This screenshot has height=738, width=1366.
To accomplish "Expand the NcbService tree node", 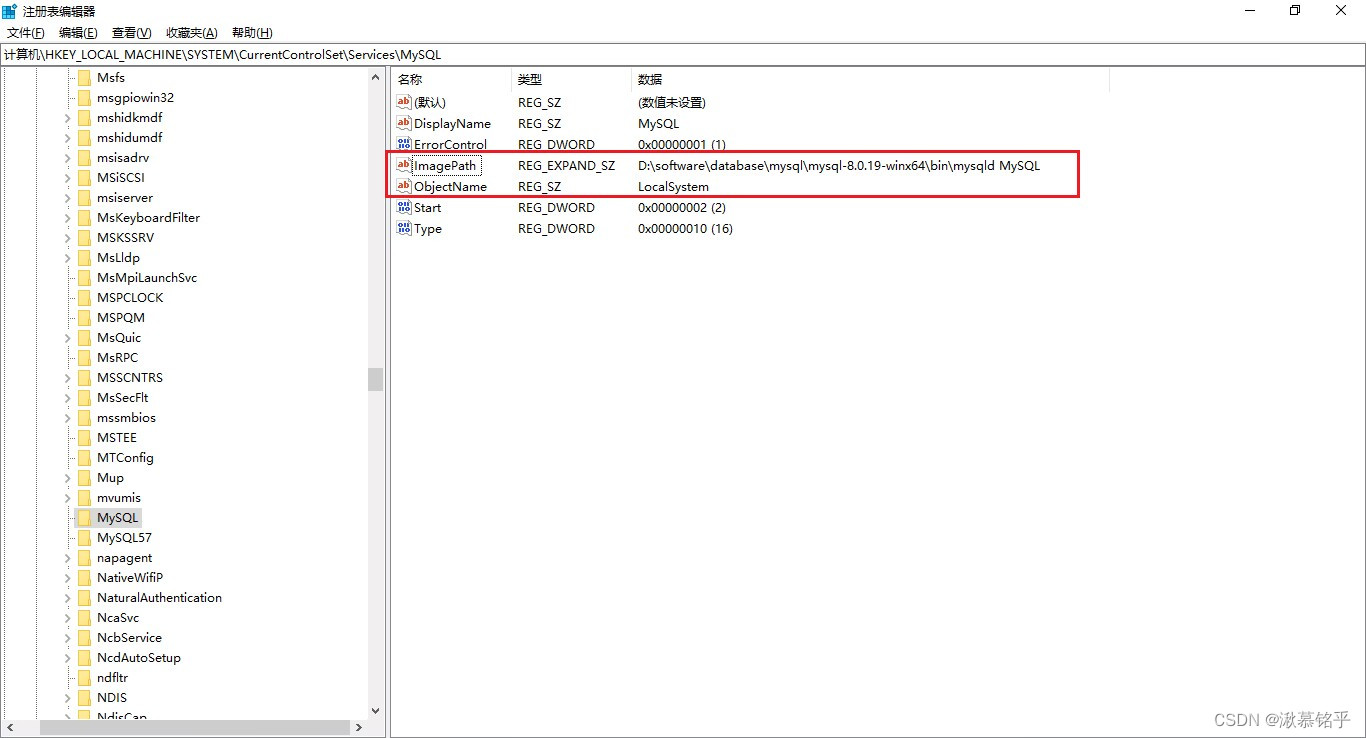I will pyautogui.click(x=69, y=637).
